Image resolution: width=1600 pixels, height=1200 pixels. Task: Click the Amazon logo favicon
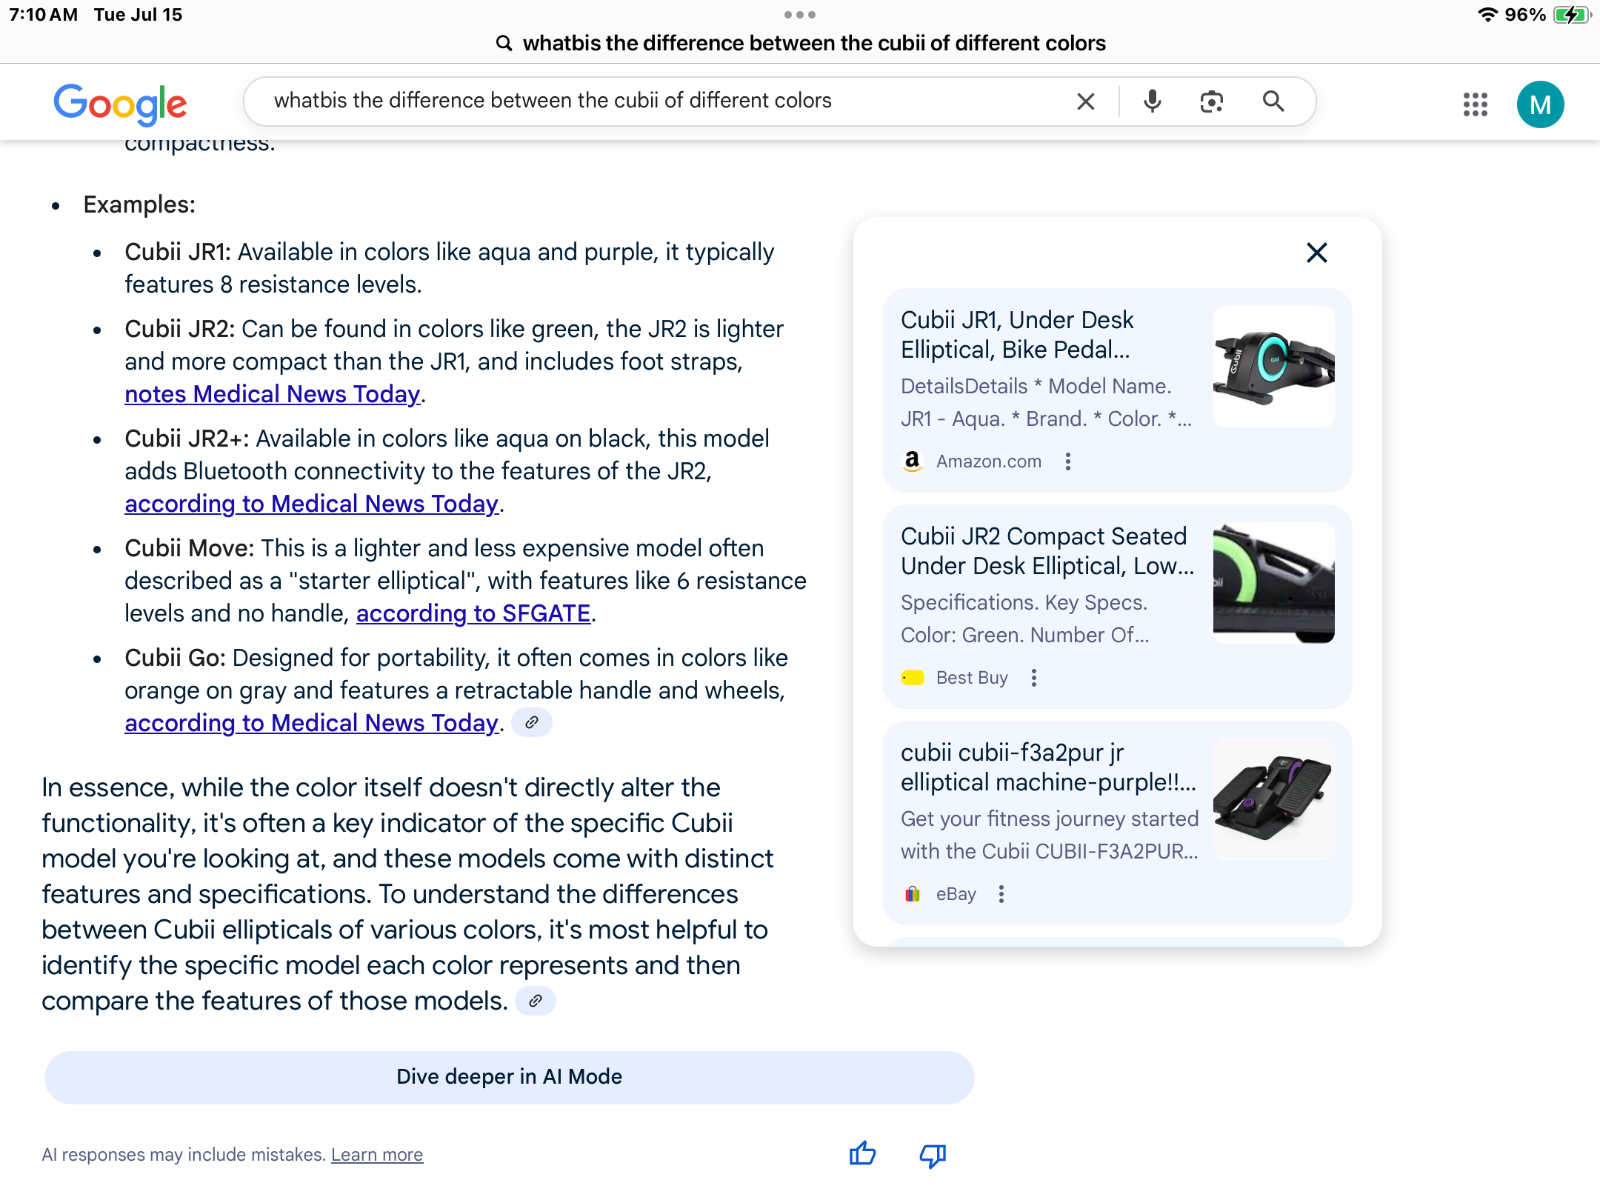pyautogui.click(x=912, y=461)
